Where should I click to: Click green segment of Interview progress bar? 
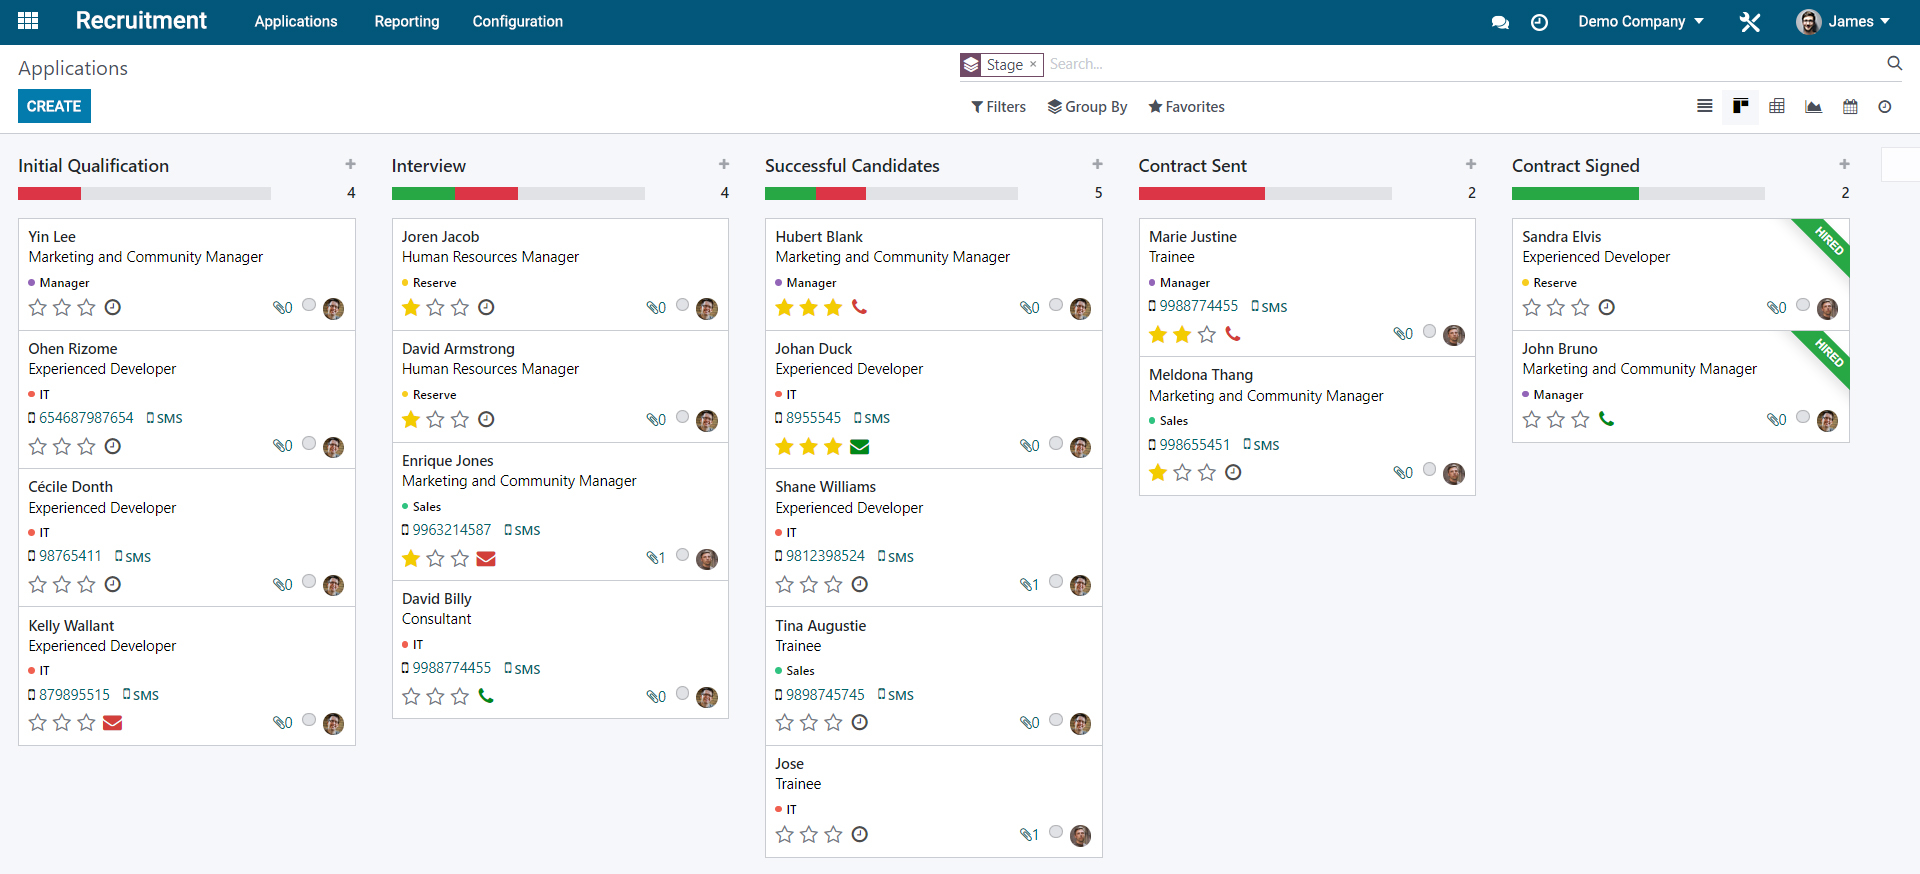pyautogui.click(x=423, y=193)
